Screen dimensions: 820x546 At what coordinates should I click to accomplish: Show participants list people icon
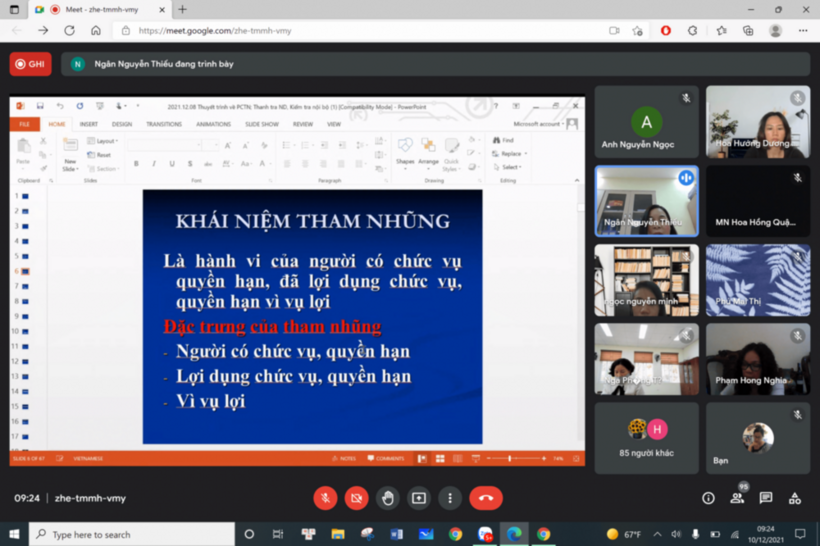(737, 498)
